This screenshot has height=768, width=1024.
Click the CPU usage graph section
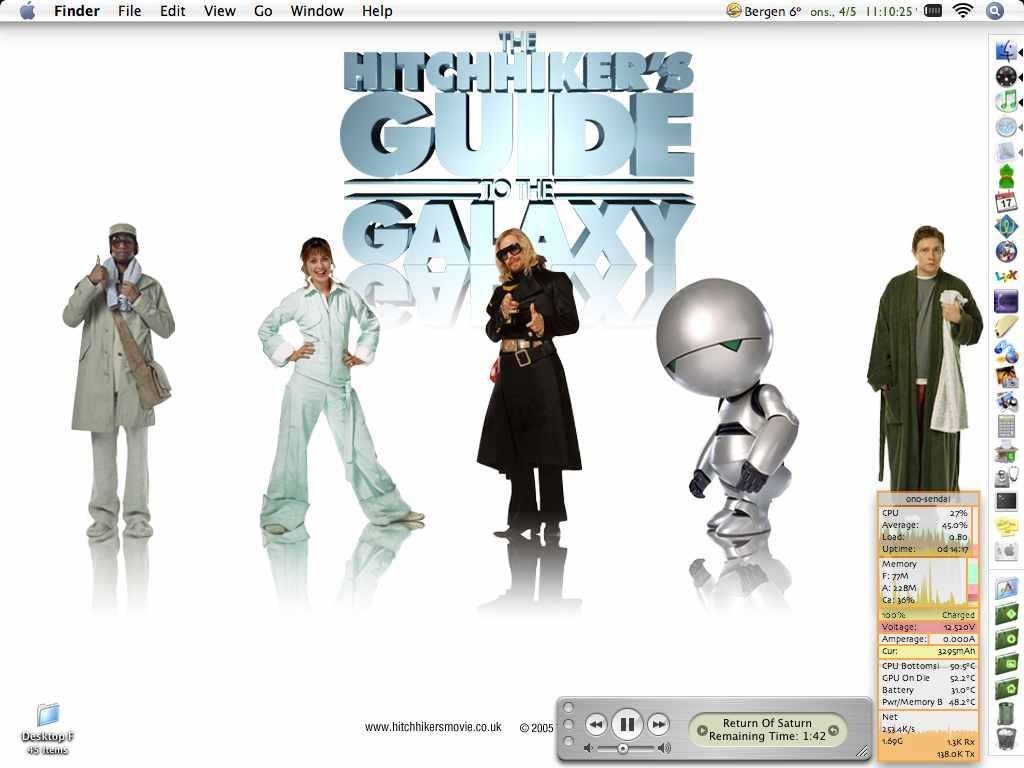point(927,531)
